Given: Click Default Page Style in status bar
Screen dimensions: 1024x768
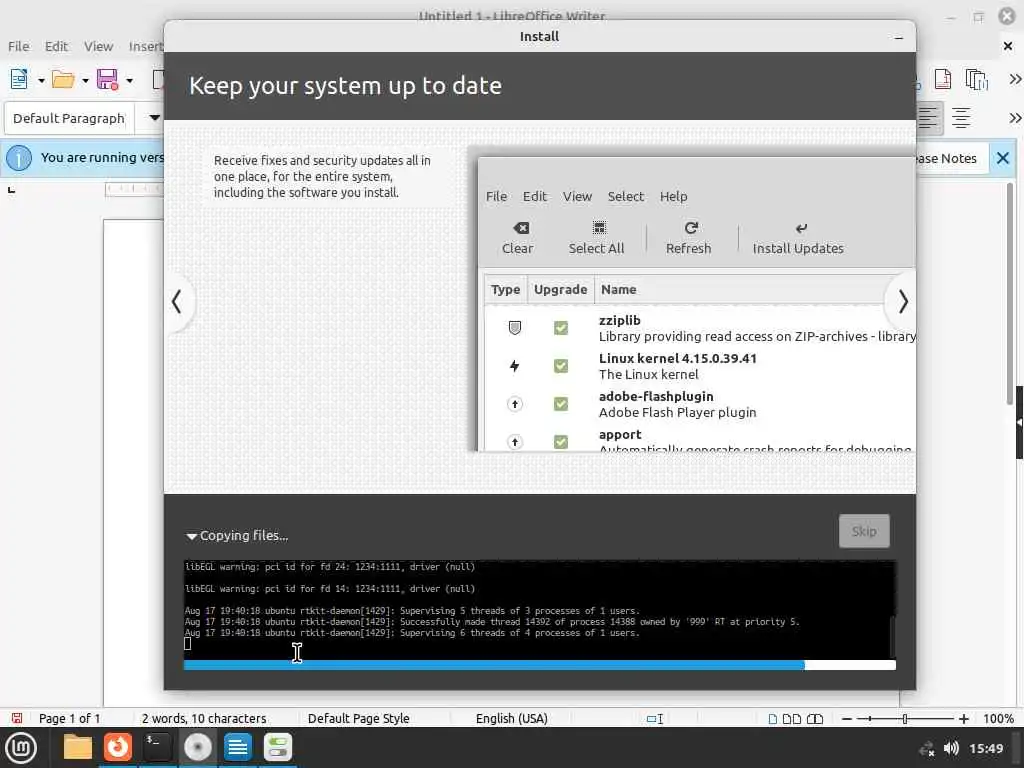Looking at the screenshot, I should (x=359, y=718).
